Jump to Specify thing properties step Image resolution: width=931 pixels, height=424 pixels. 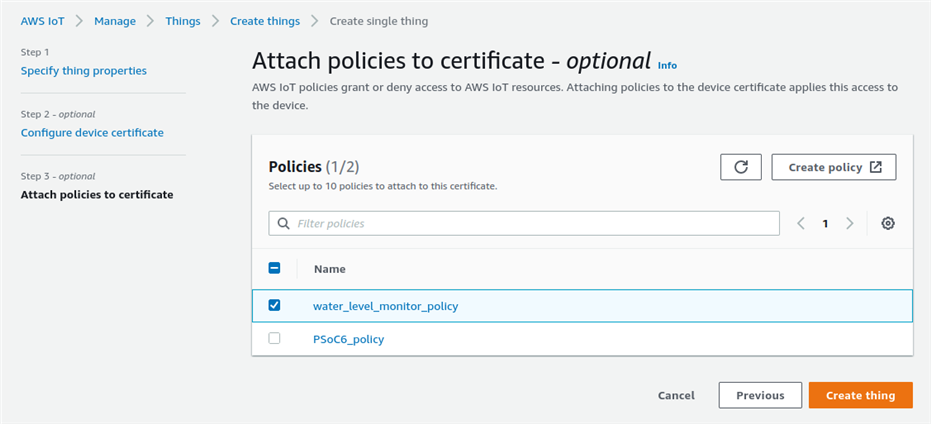tap(84, 71)
